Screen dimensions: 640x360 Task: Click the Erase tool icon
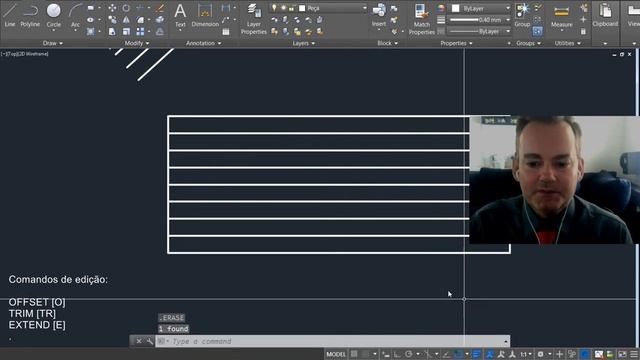click(160, 8)
